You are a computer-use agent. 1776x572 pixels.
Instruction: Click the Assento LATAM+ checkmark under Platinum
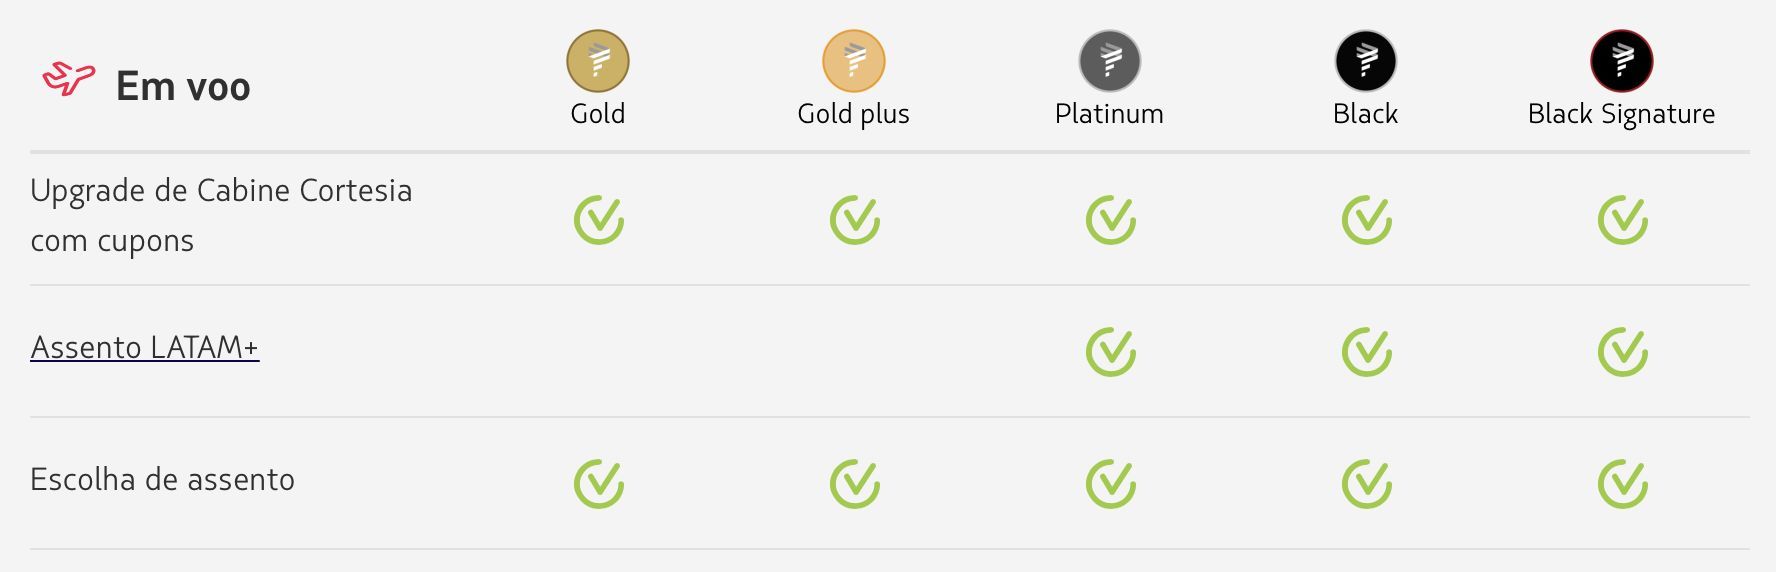[1111, 352]
